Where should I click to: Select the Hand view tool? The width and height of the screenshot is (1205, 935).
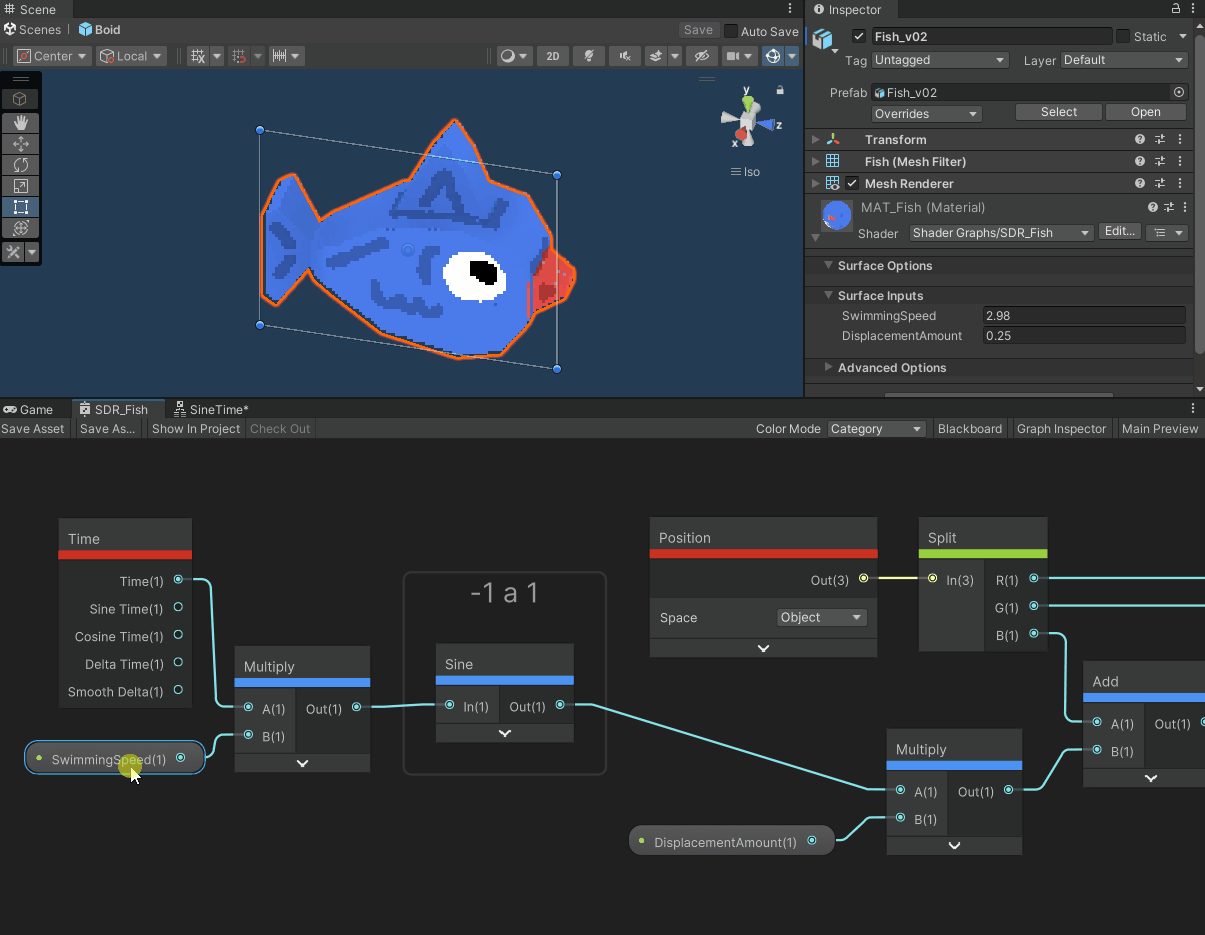tap(20, 123)
